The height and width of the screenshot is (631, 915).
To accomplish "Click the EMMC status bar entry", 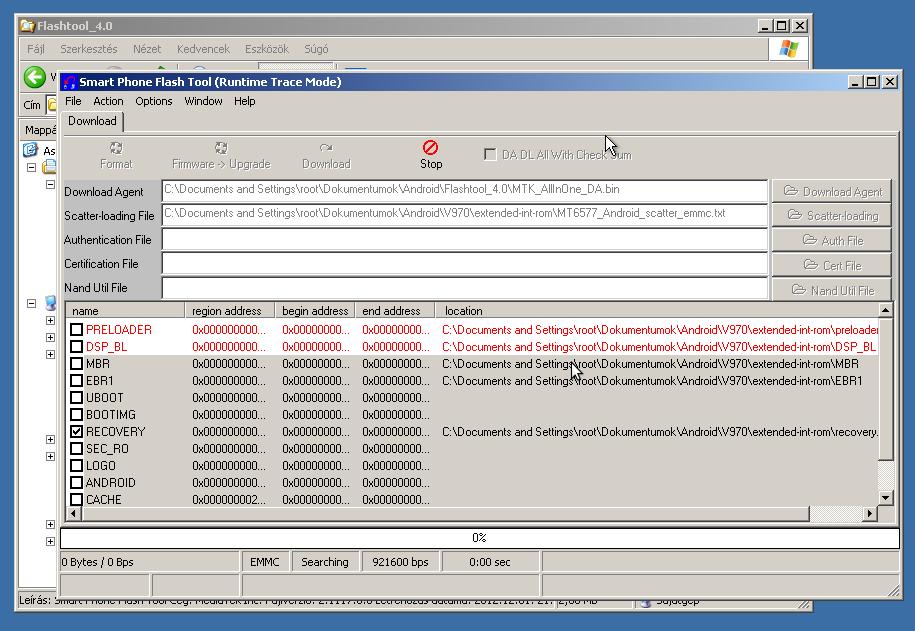I will tap(265, 562).
